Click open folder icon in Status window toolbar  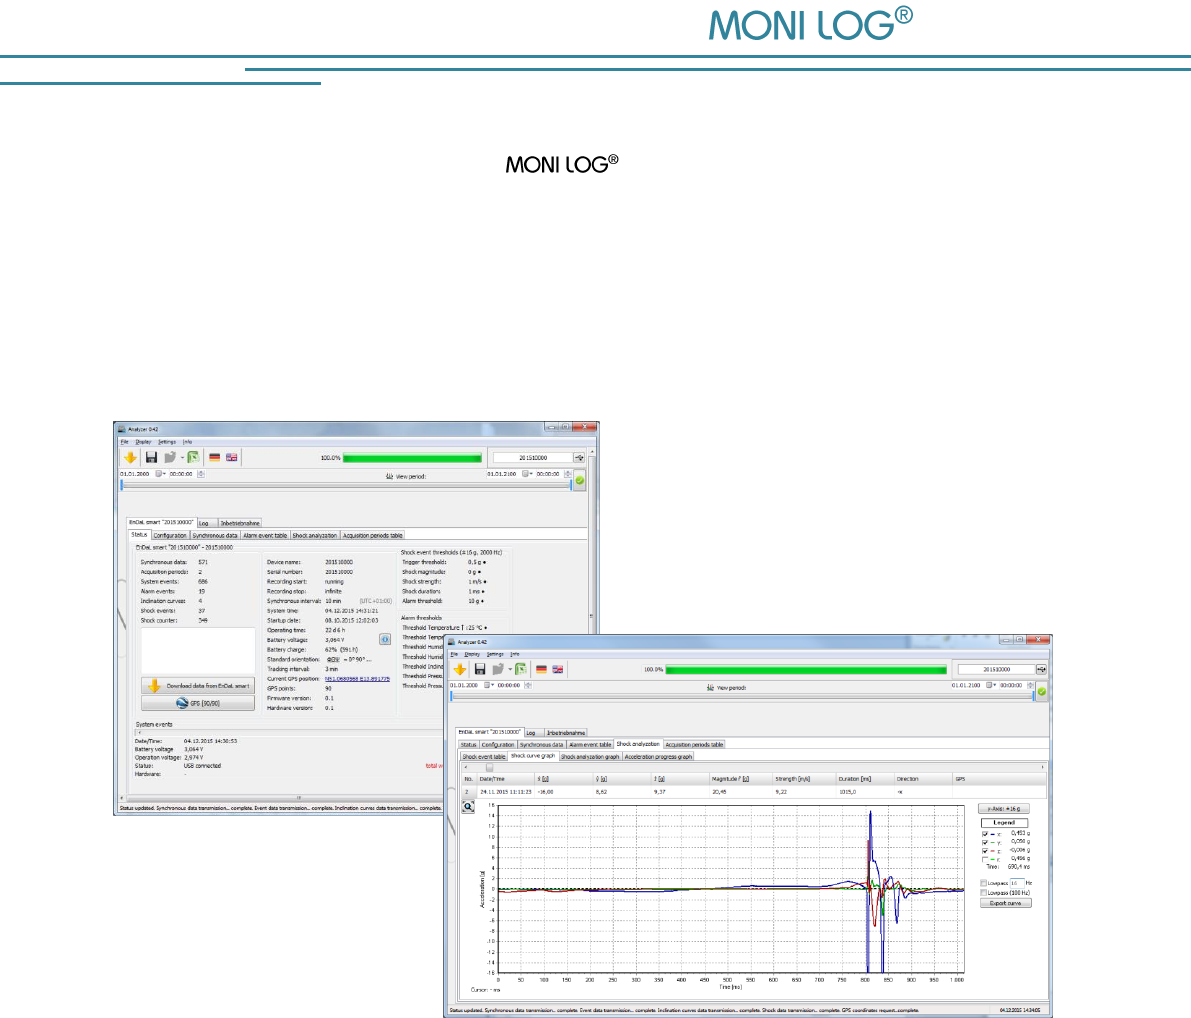click(169, 457)
